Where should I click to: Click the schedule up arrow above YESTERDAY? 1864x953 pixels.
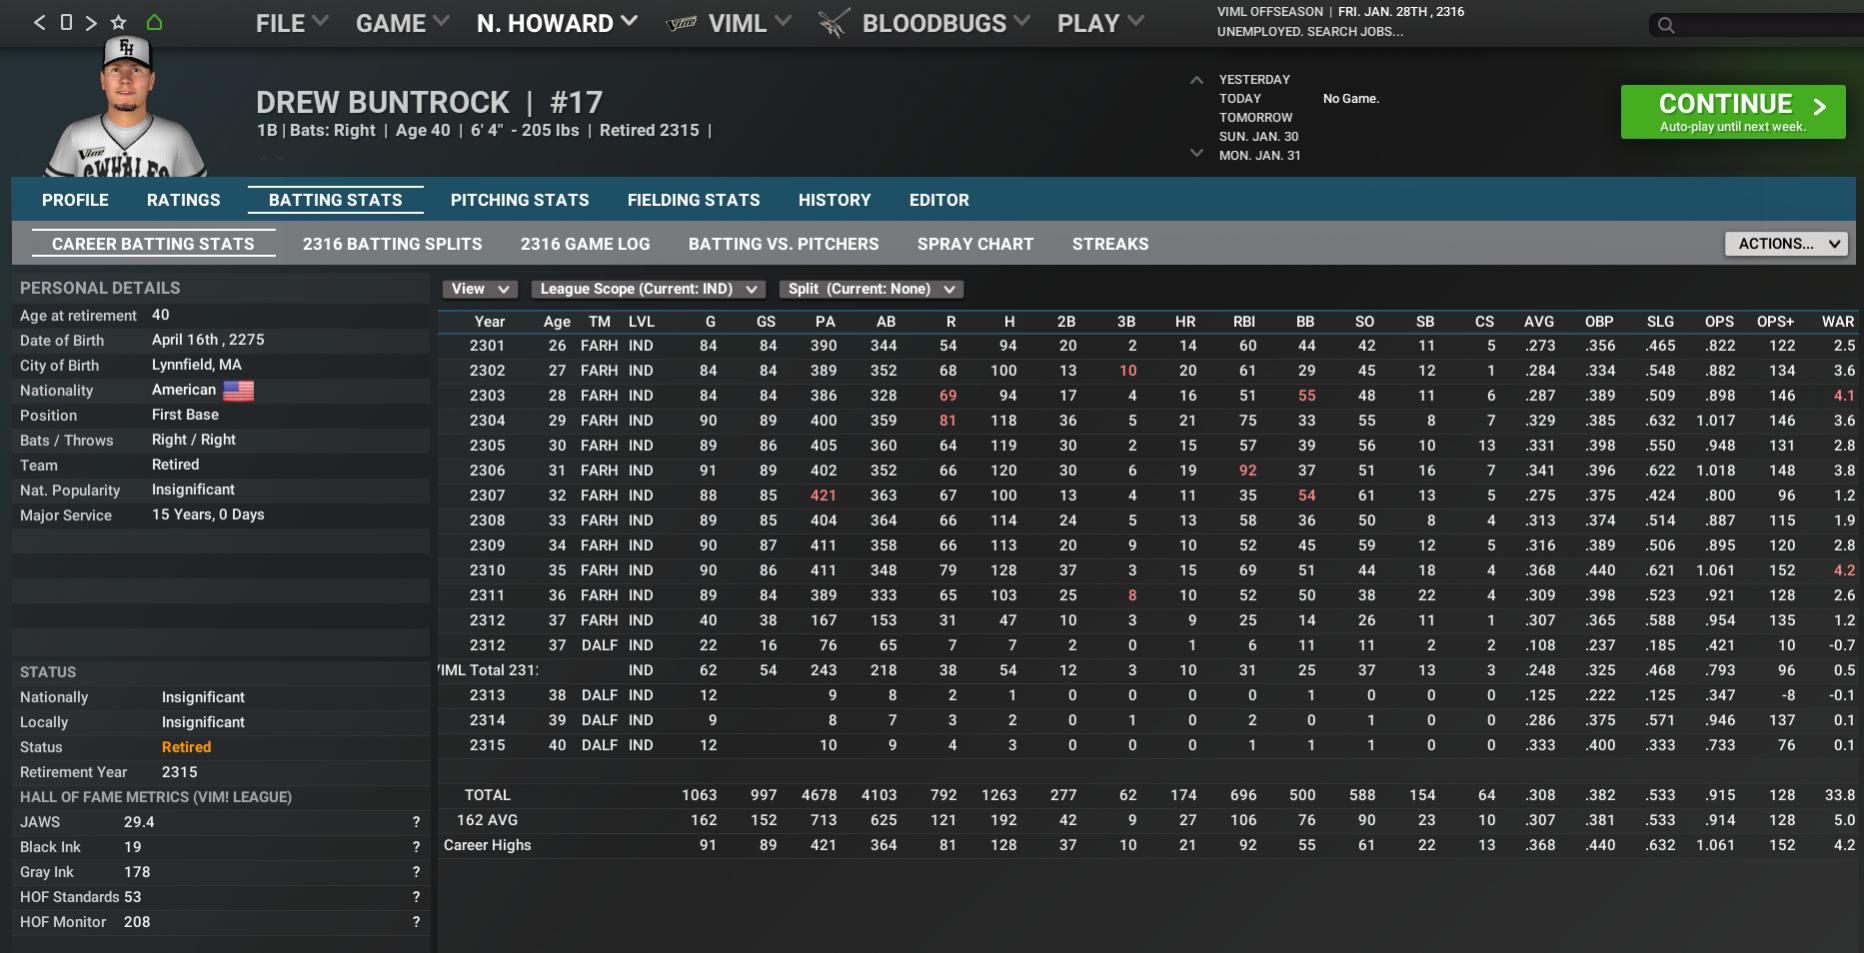point(1196,80)
